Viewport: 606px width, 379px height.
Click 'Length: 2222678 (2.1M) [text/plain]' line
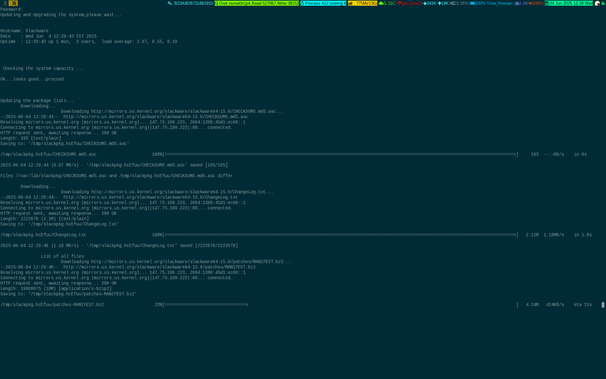tap(44, 219)
